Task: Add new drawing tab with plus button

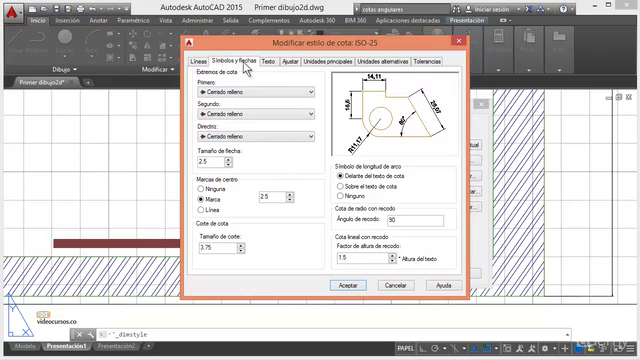Action: pos(88,82)
